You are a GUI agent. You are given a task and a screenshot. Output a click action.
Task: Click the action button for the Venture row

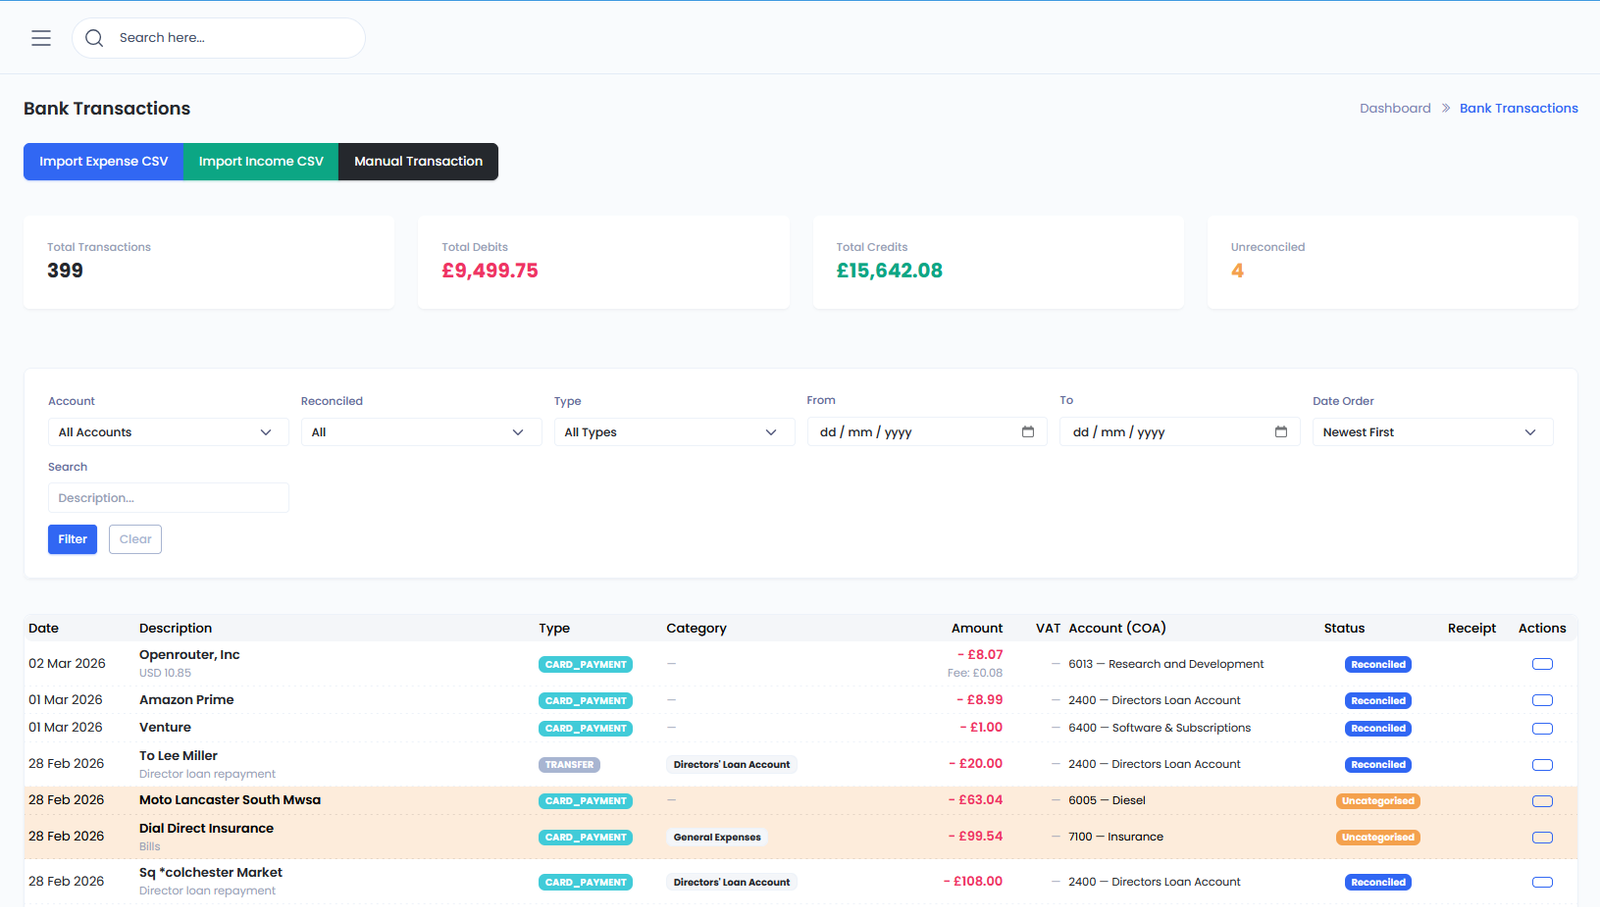(x=1542, y=729)
